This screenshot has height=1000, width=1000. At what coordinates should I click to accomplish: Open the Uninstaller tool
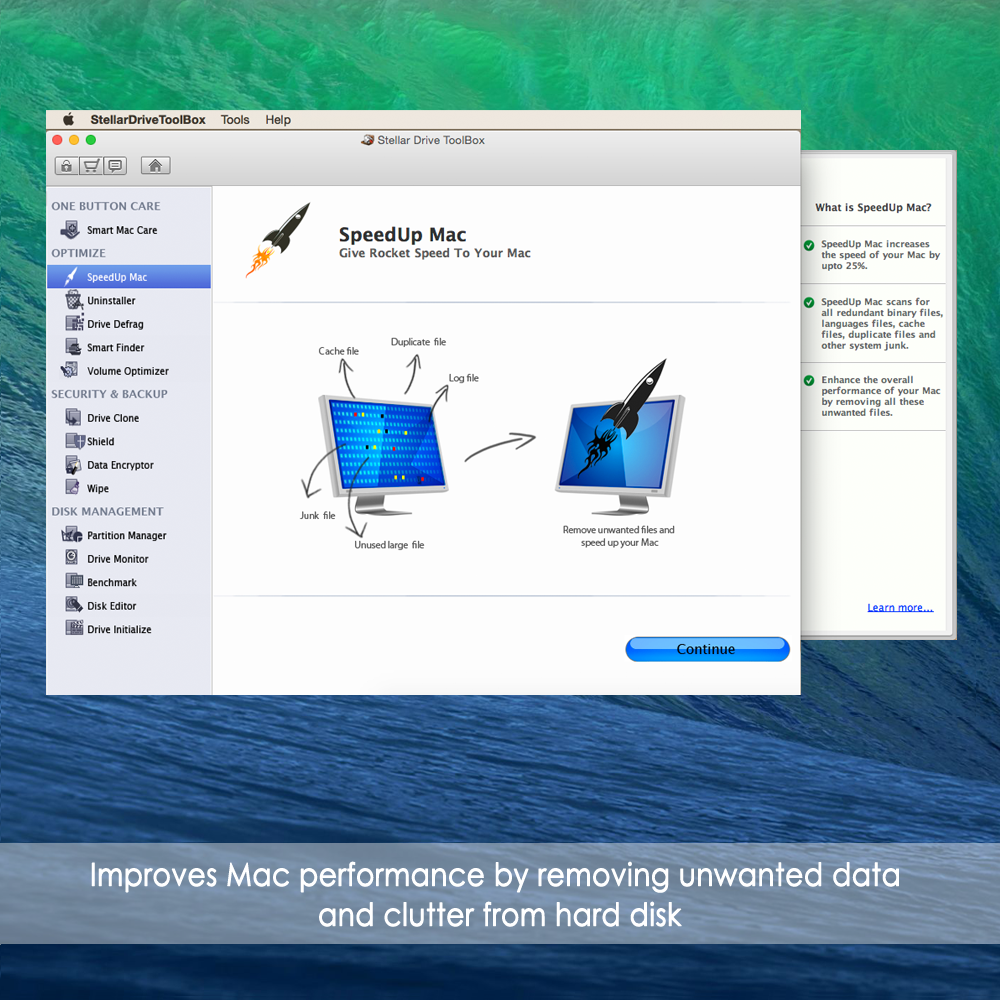tap(110, 300)
